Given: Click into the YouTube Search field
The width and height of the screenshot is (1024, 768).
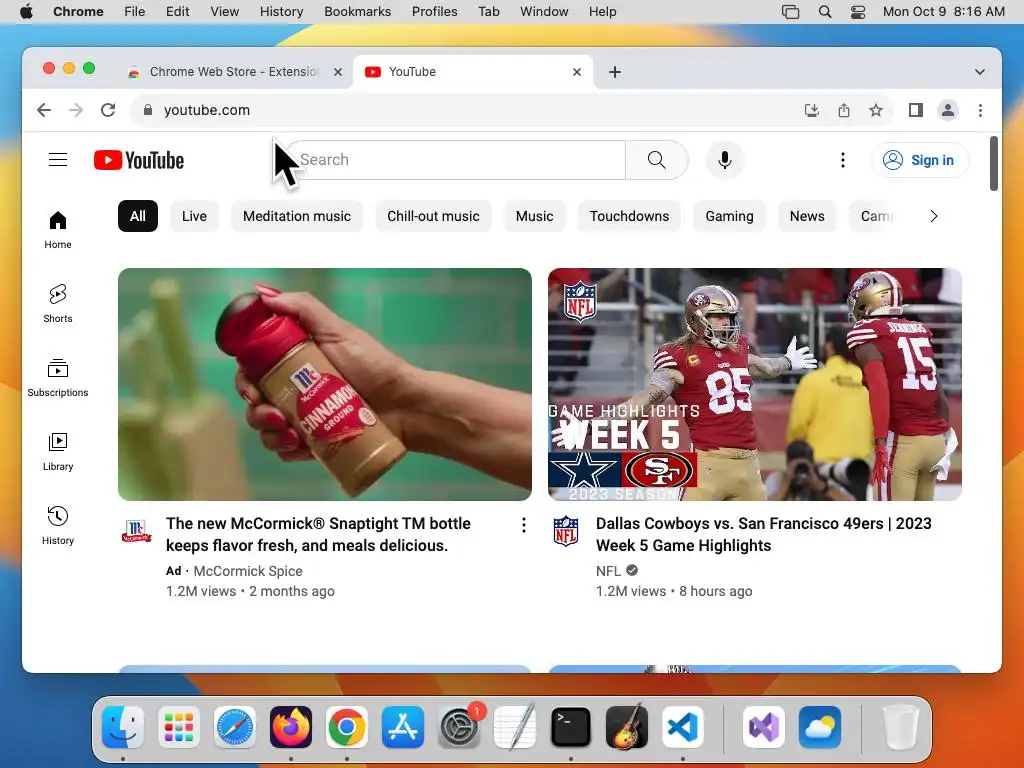Looking at the screenshot, I should [457, 160].
